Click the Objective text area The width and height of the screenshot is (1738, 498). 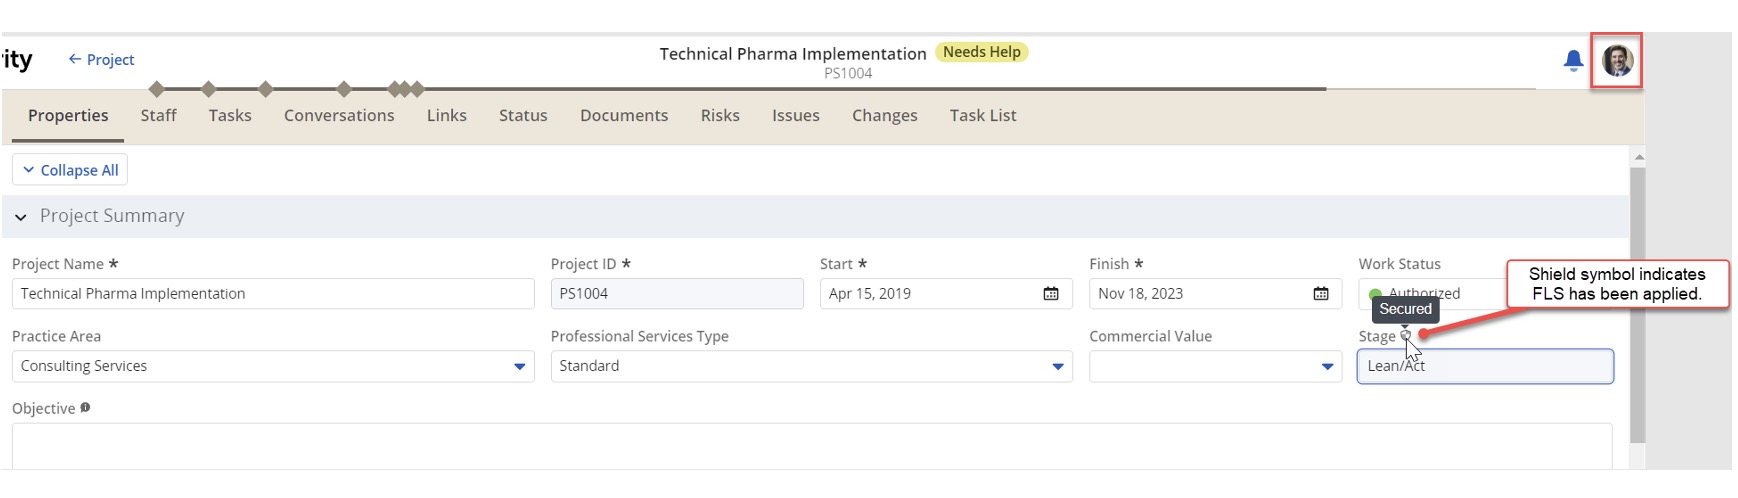click(x=812, y=446)
